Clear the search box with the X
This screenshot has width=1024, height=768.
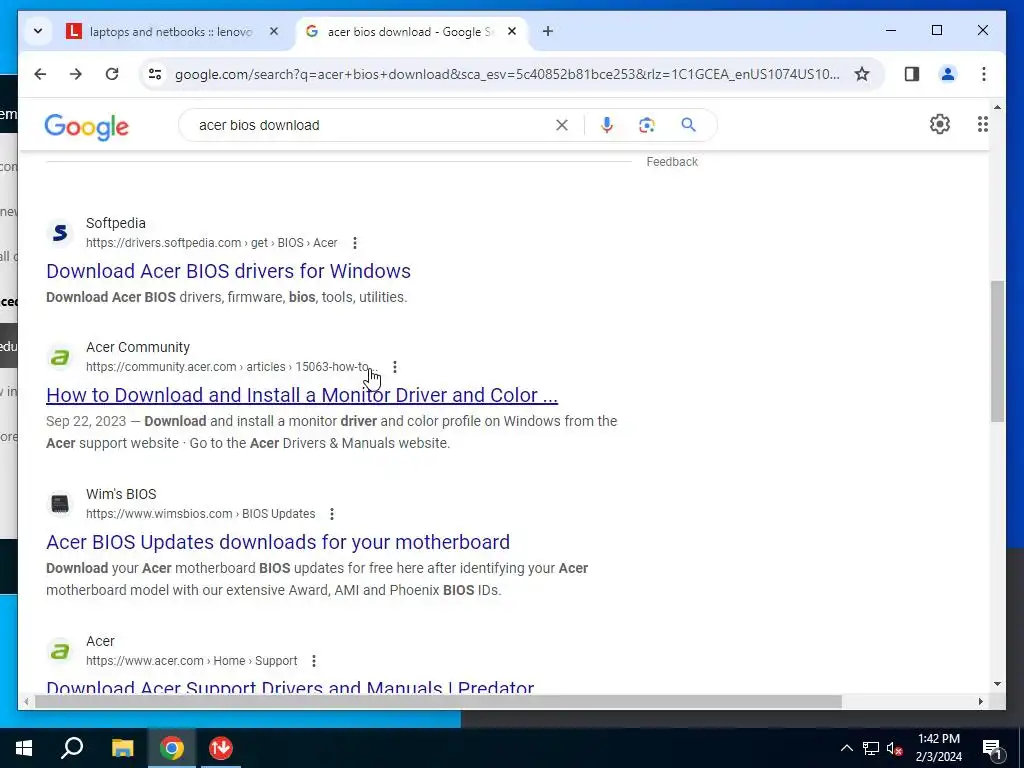click(x=562, y=125)
